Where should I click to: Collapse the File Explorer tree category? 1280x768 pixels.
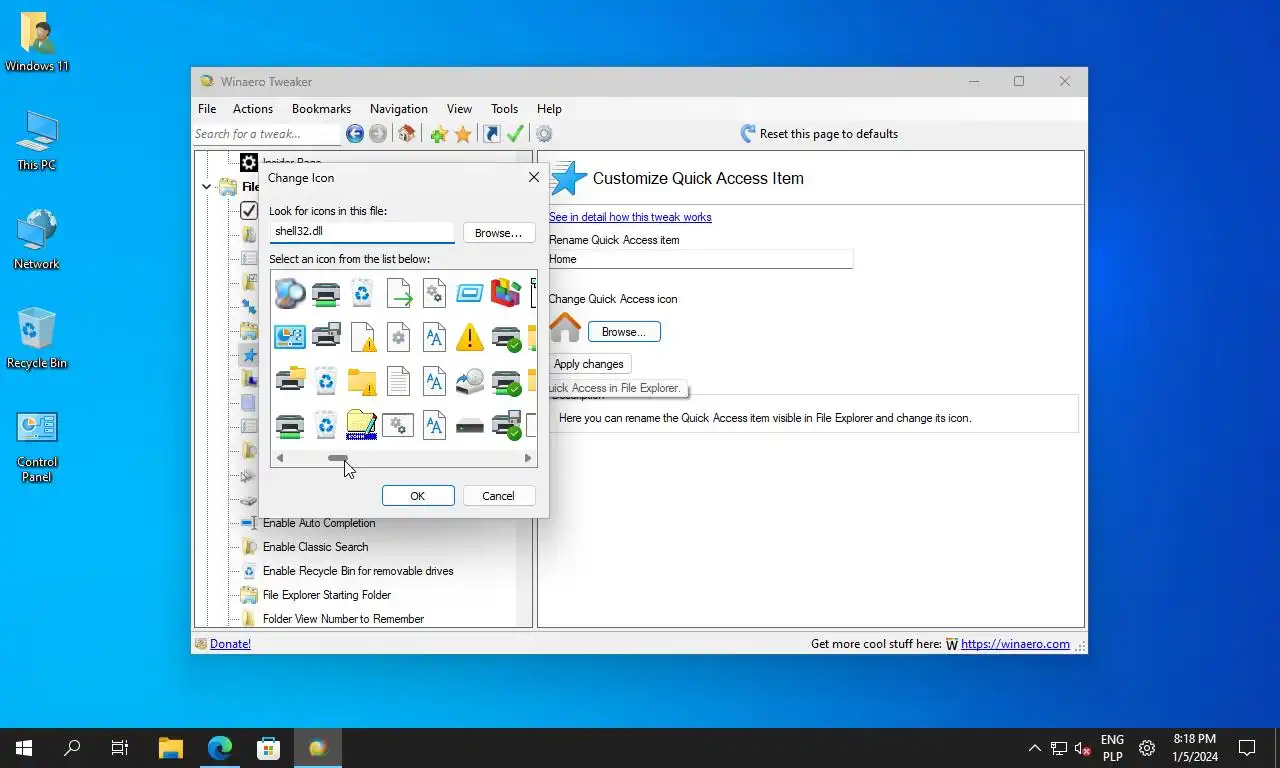207,187
